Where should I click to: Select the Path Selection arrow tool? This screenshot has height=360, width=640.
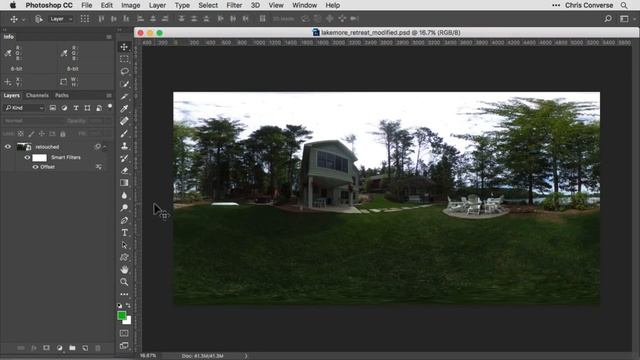124,245
